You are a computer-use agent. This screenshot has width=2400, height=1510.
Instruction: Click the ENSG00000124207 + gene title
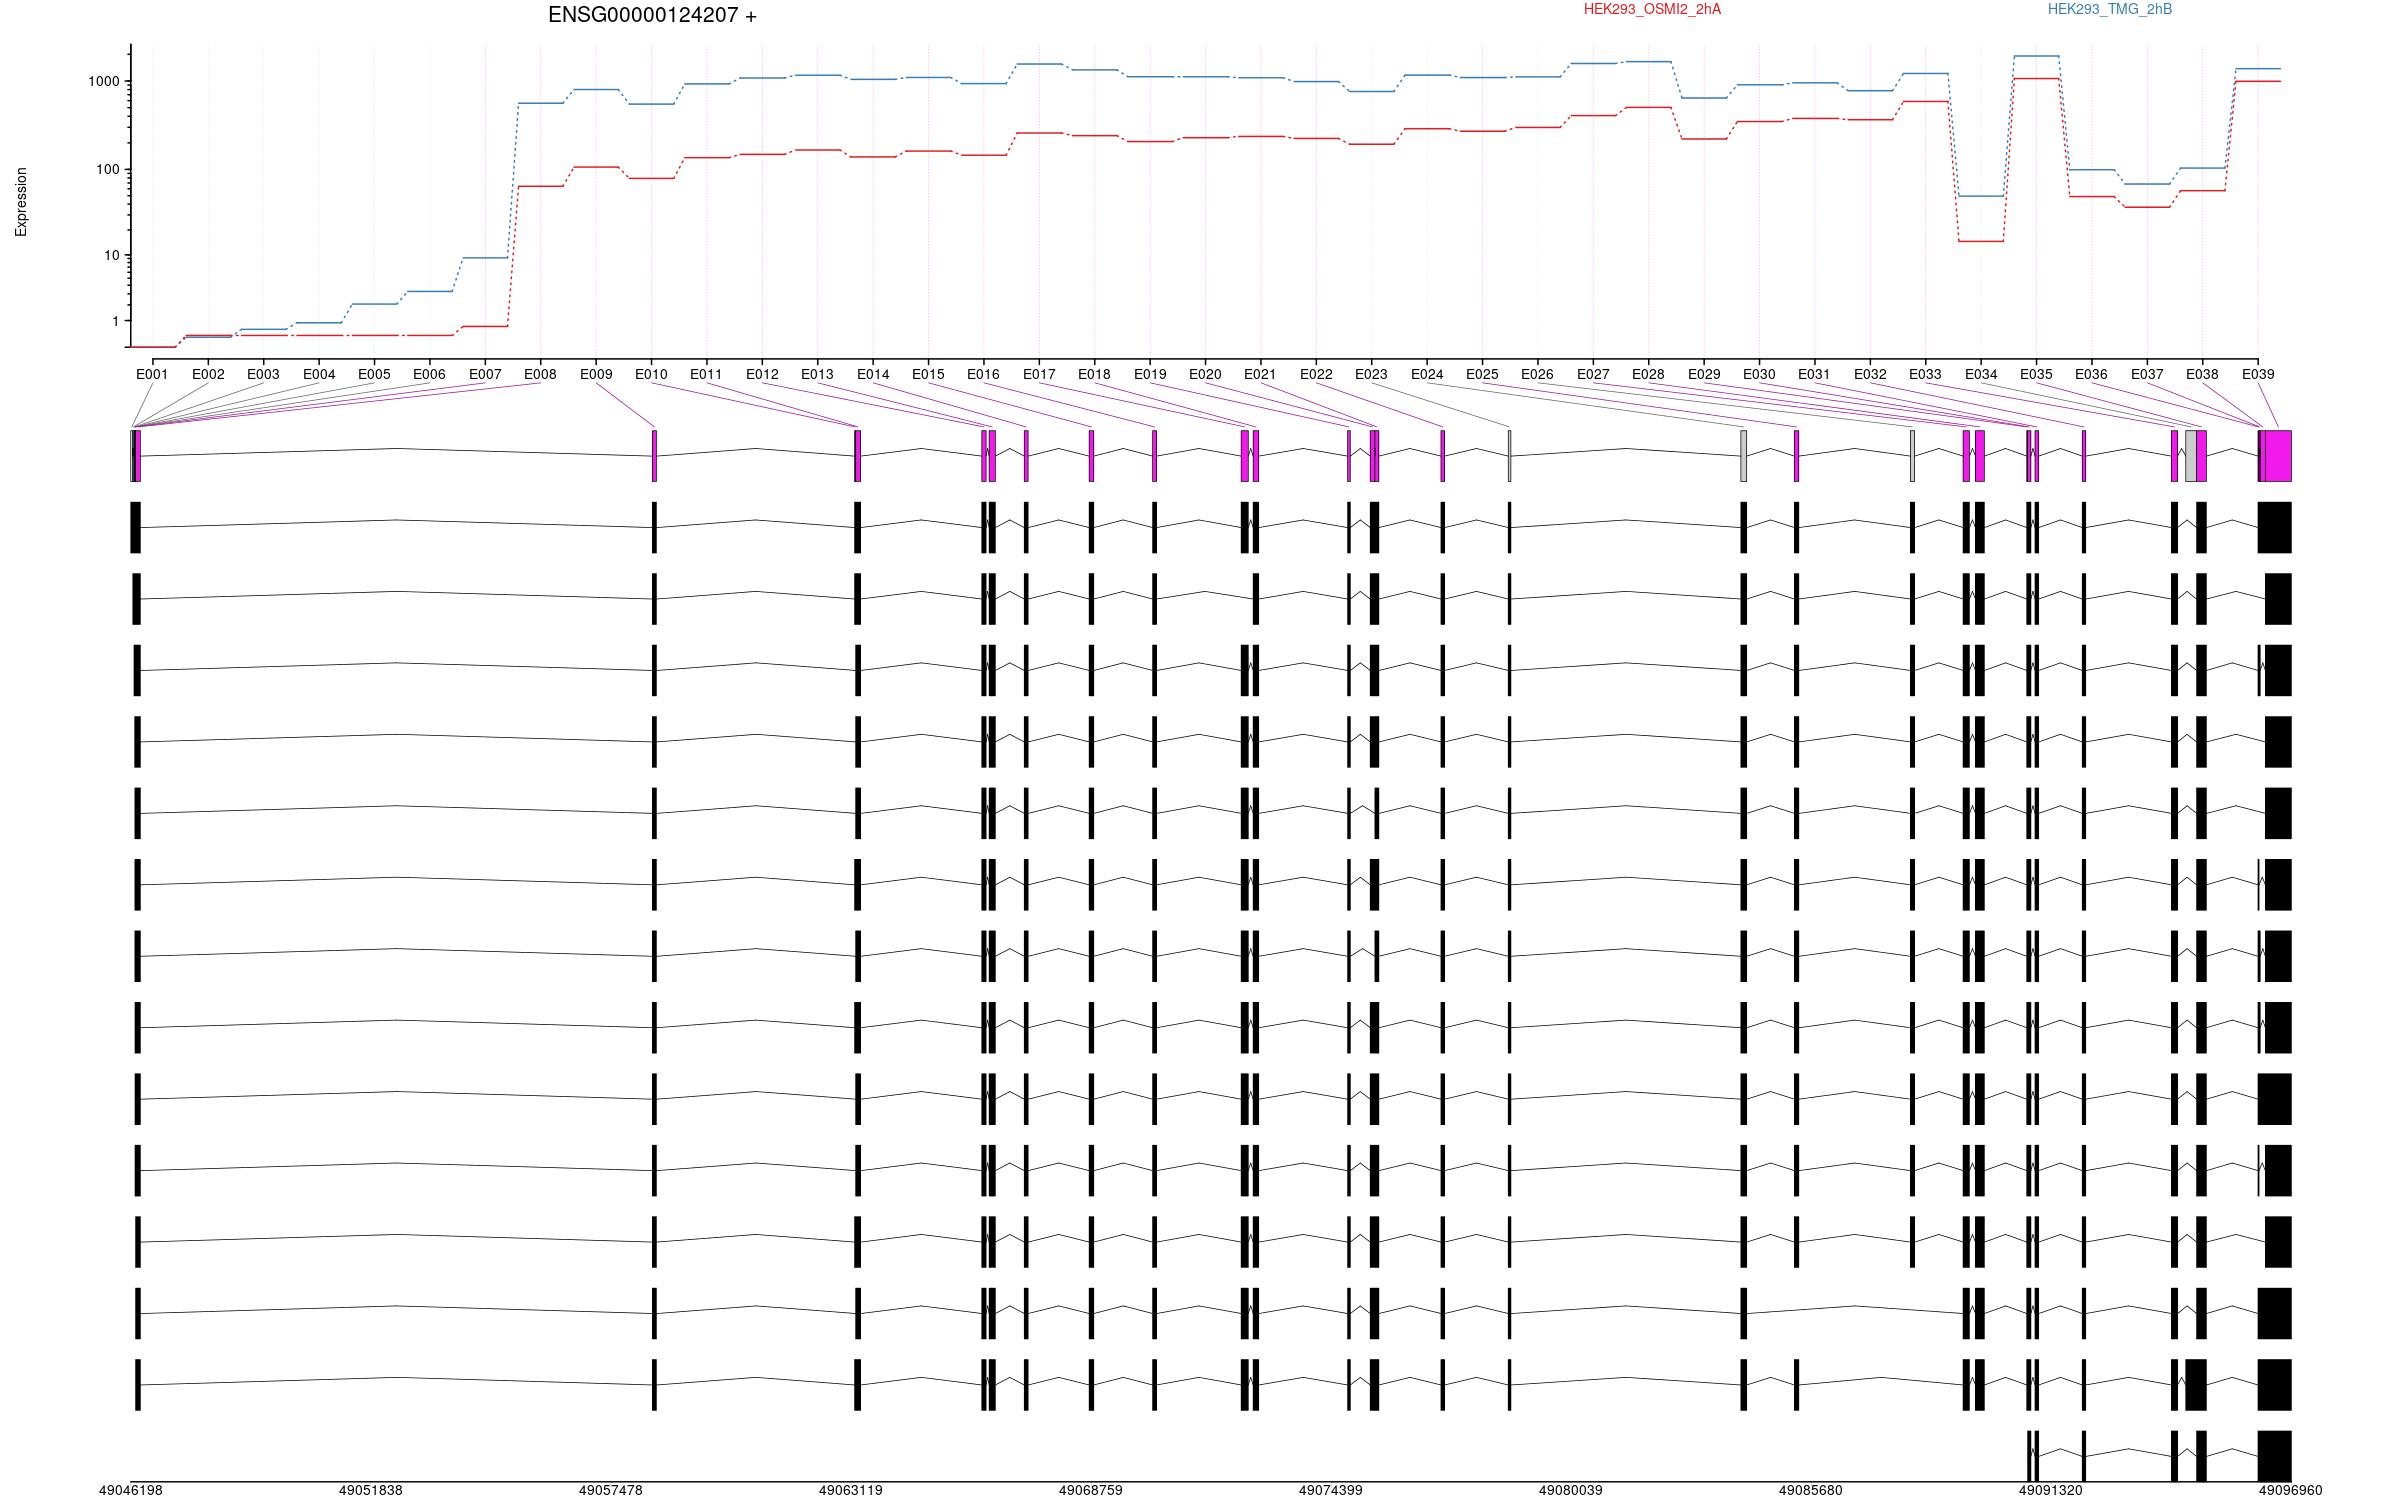(652, 15)
